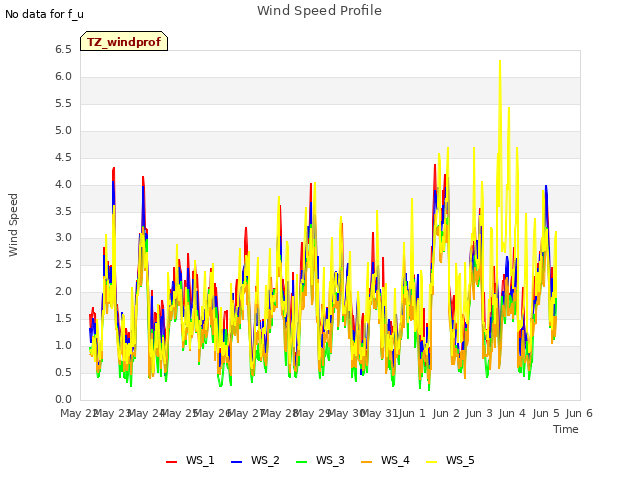The height and width of the screenshot is (480, 640).
Task: Select the WS_5 legend label
Action: (x=460, y=460)
